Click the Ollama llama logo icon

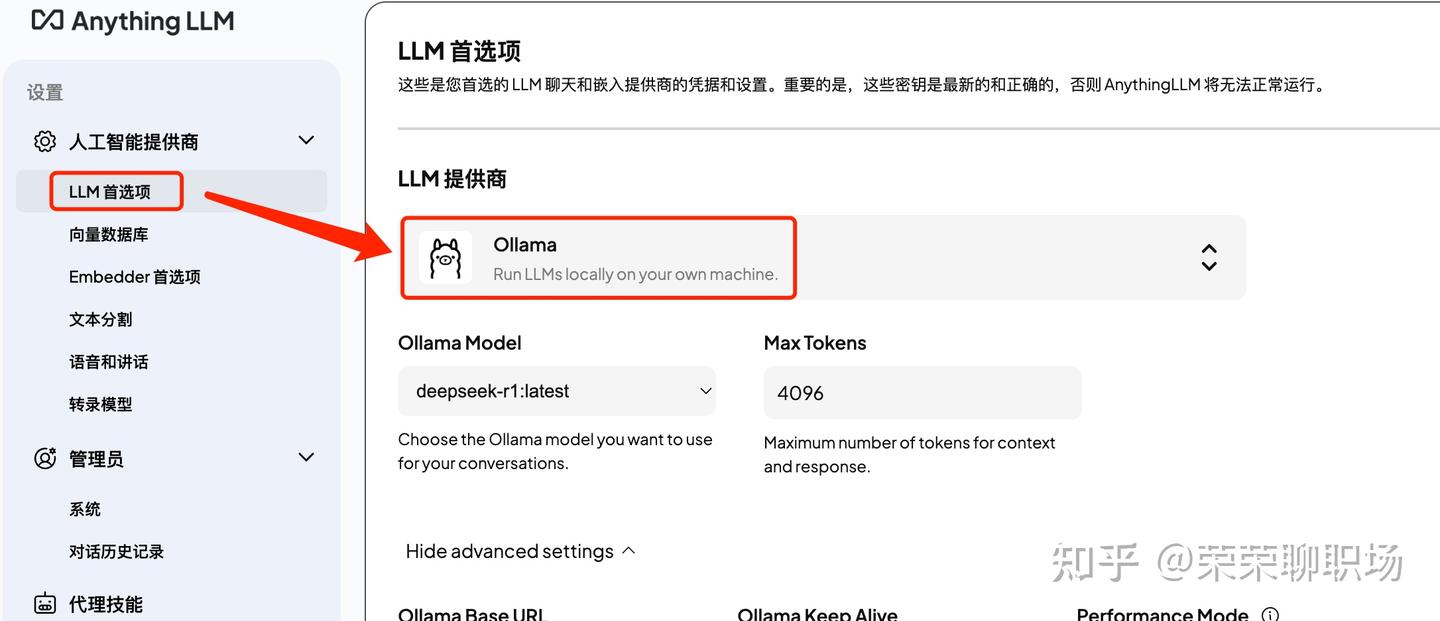point(445,257)
